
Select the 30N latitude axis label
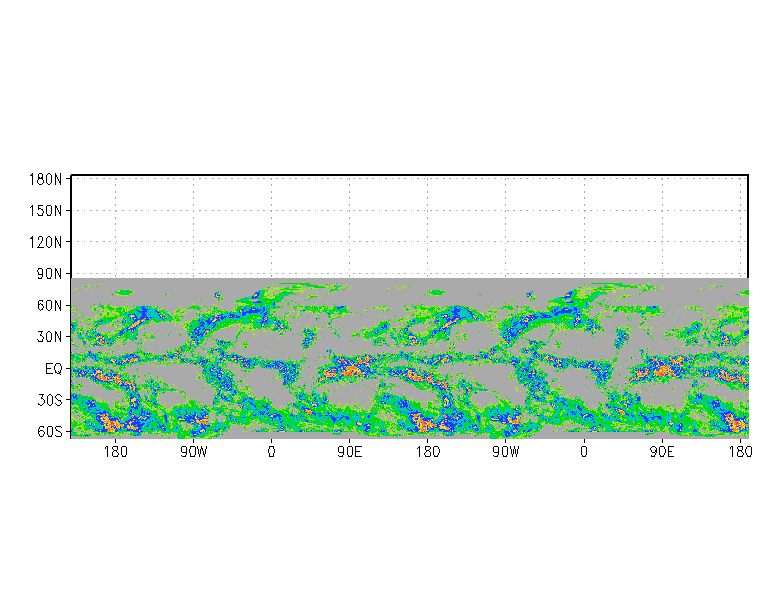tap(50, 337)
